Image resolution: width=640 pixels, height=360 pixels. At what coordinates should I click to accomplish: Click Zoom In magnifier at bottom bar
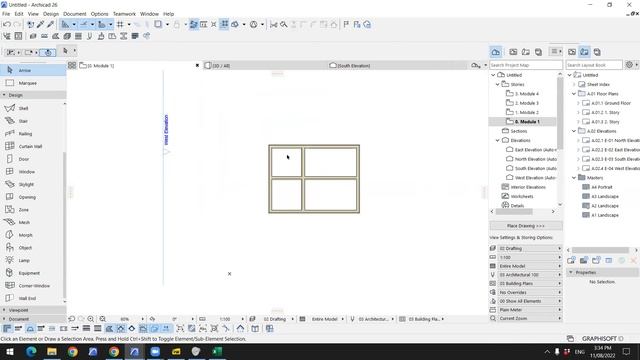91,319
